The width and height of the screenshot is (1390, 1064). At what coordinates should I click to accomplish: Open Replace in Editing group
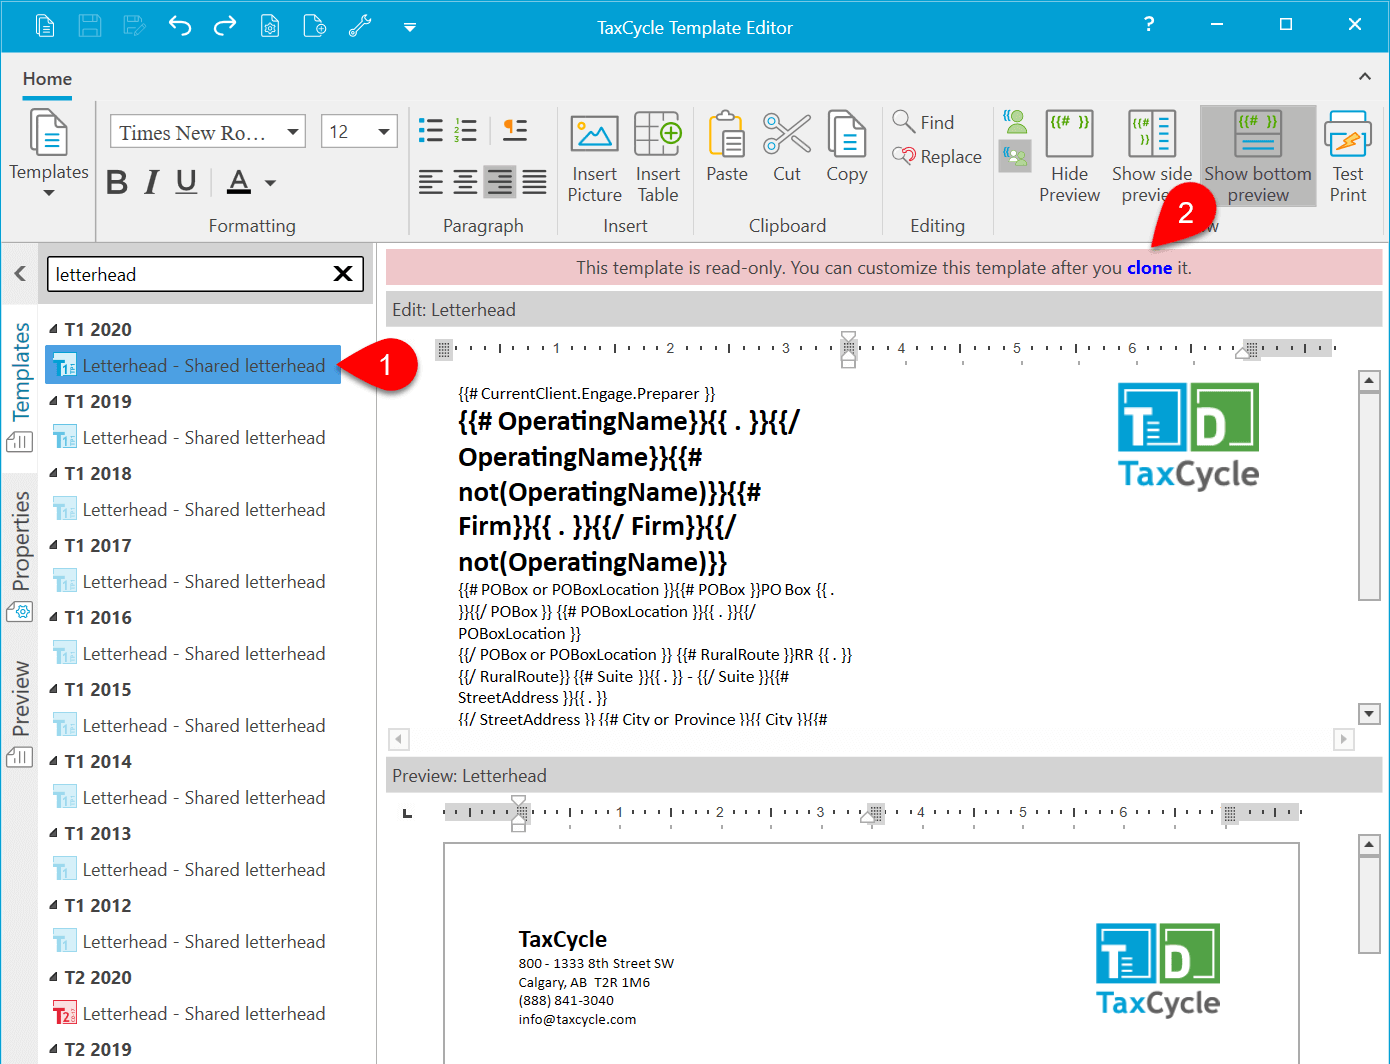[x=937, y=156]
